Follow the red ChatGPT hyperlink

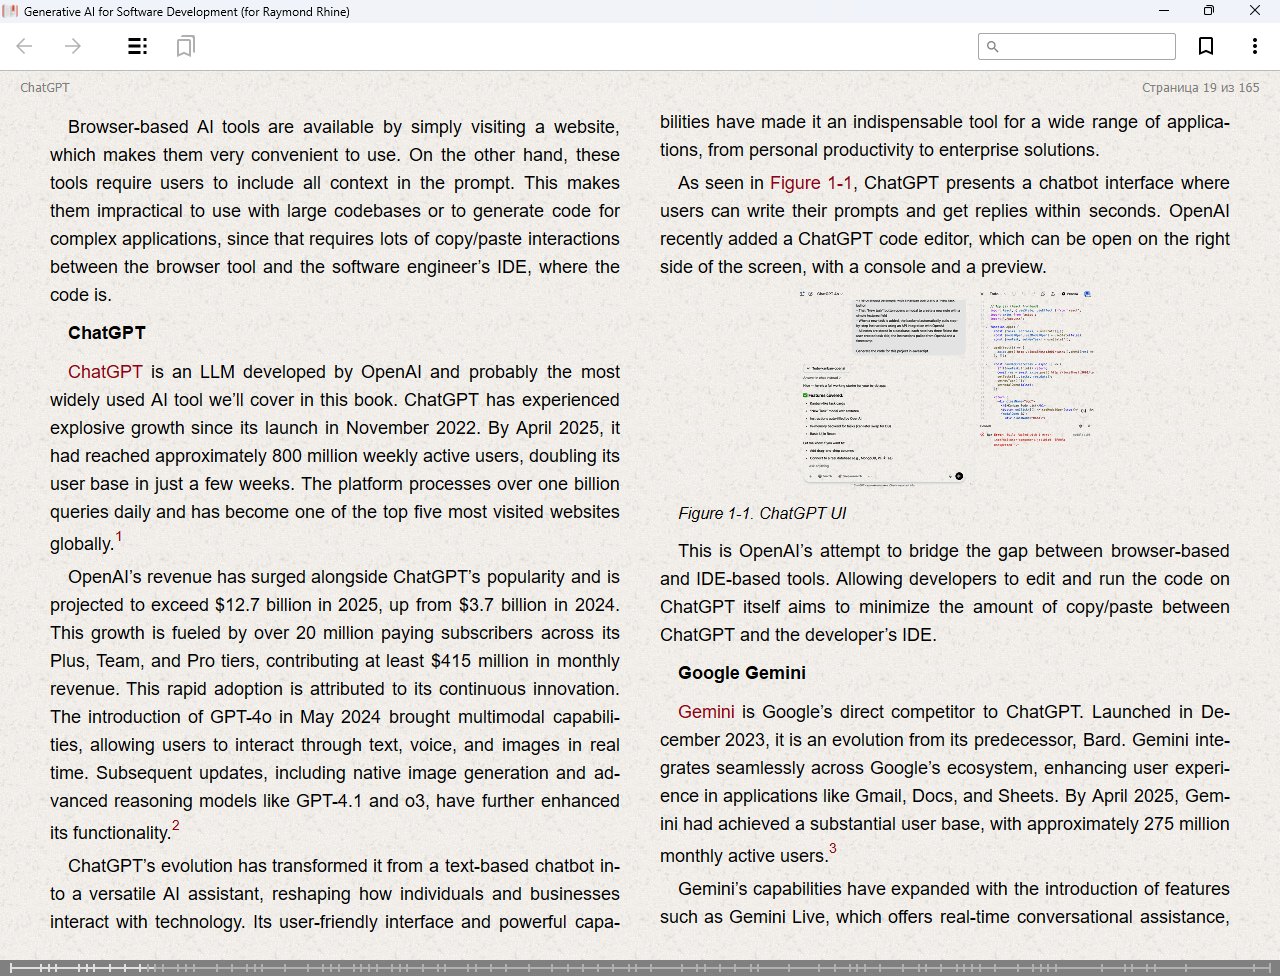105,372
